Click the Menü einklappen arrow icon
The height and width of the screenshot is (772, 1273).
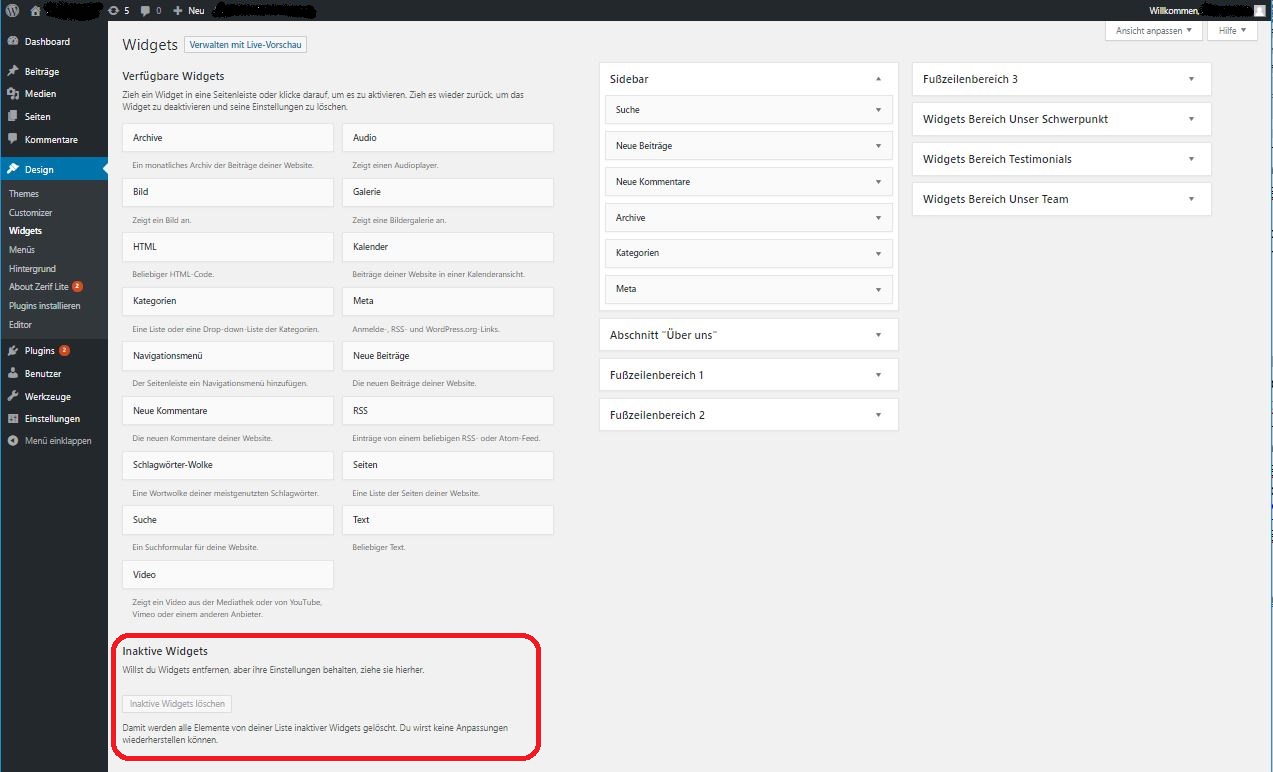coord(13,441)
